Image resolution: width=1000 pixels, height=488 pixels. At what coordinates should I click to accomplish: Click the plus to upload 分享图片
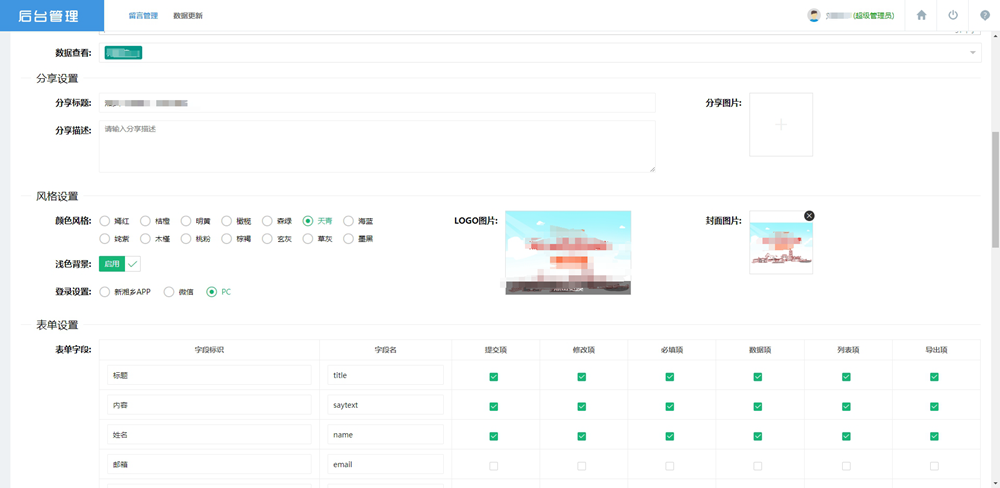(x=781, y=124)
